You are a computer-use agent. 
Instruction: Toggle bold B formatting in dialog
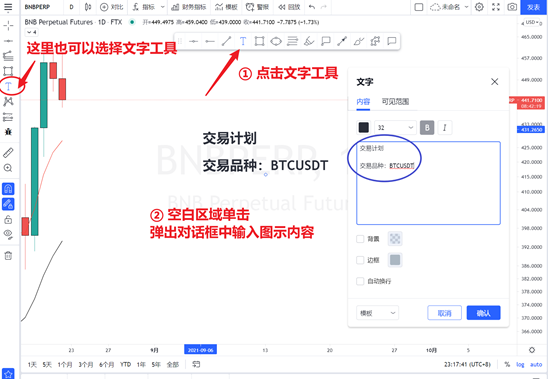pos(427,128)
